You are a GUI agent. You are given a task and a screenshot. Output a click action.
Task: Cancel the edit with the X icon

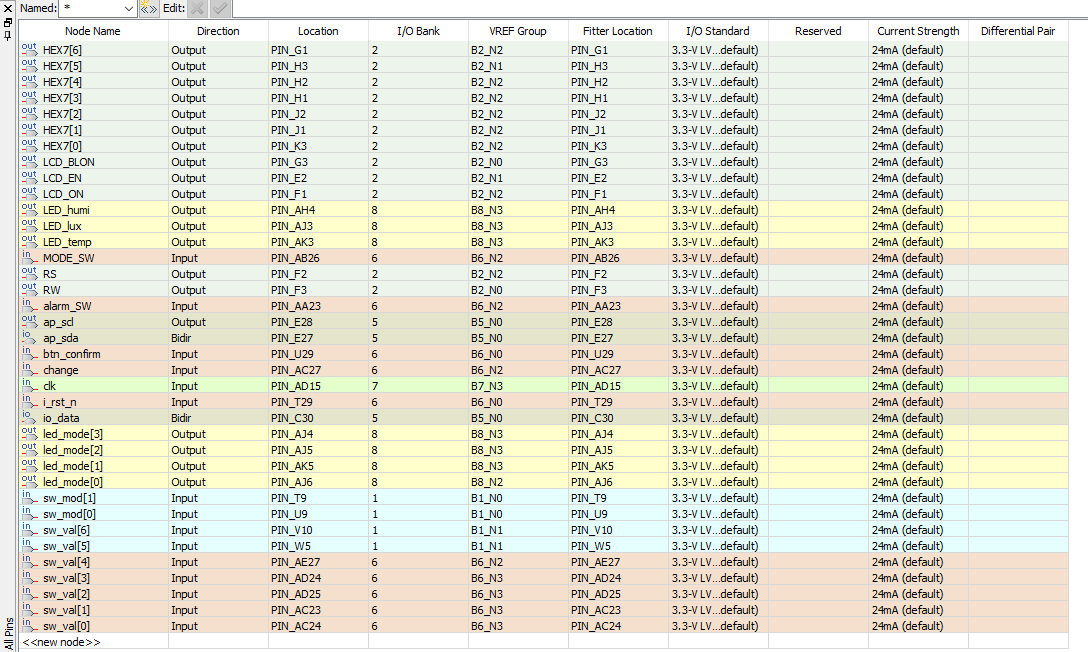[197, 8]
